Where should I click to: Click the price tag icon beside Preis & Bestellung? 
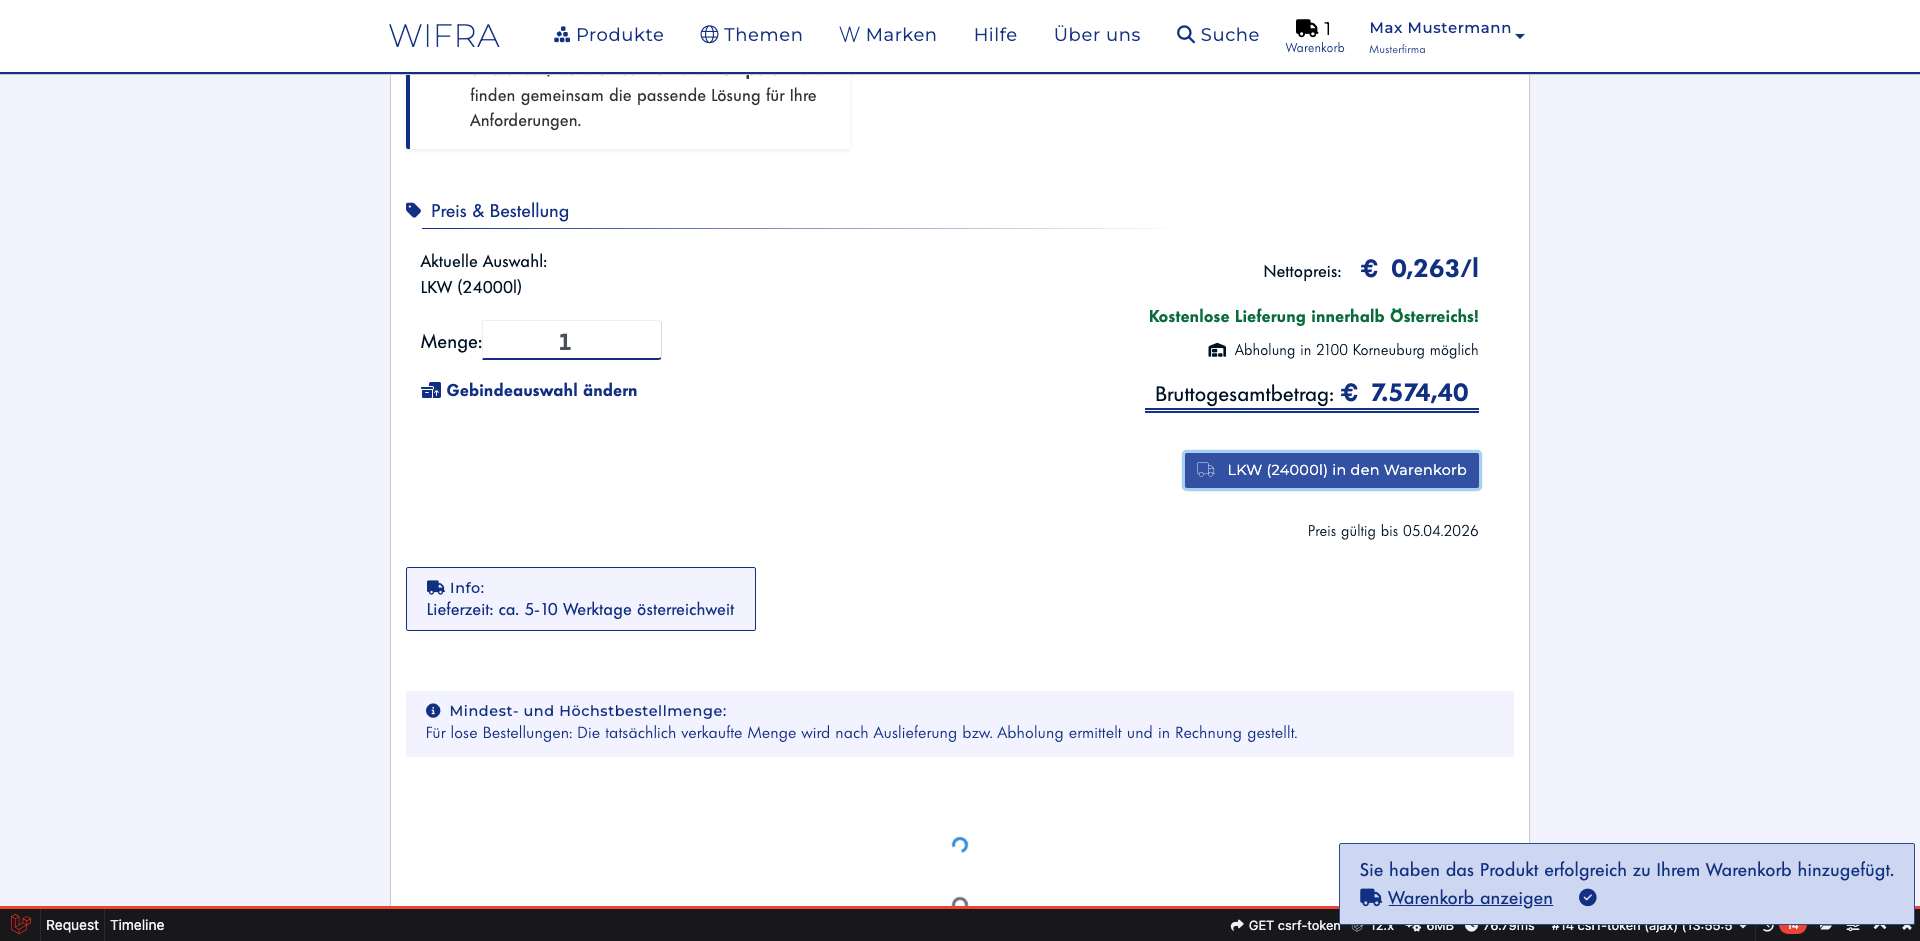coord(414,211)
